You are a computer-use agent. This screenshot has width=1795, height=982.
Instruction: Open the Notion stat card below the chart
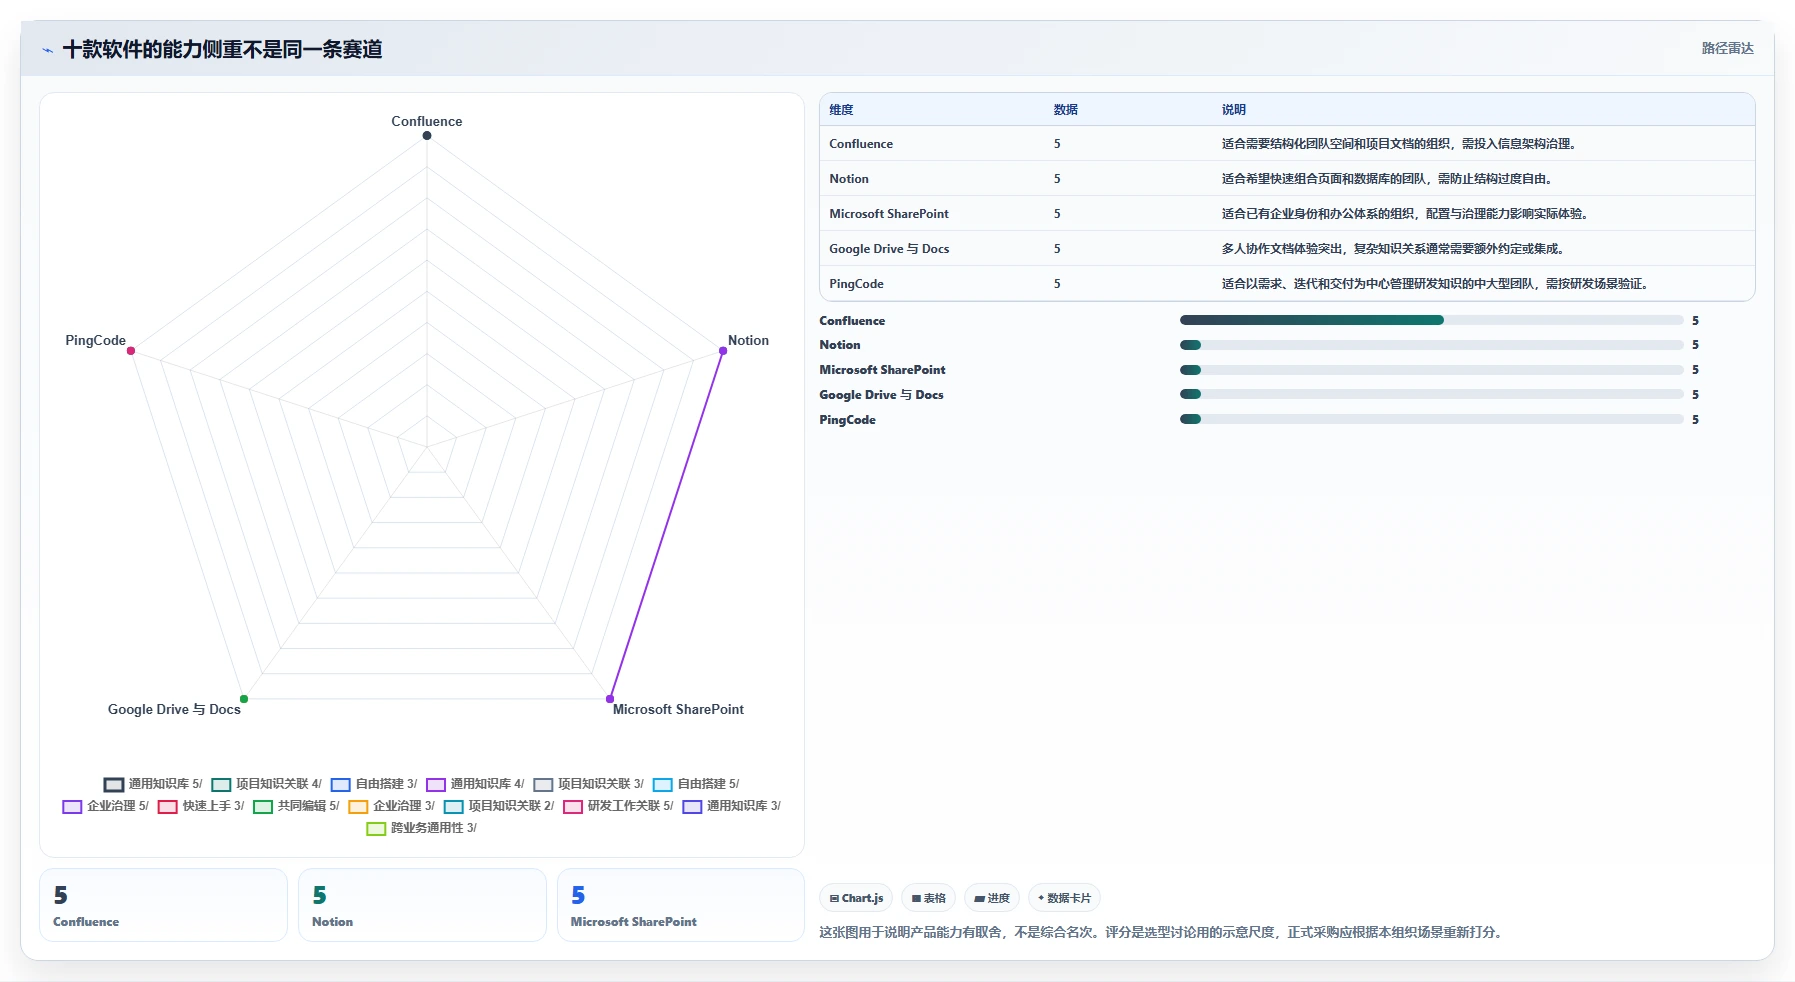coord(422,905)
